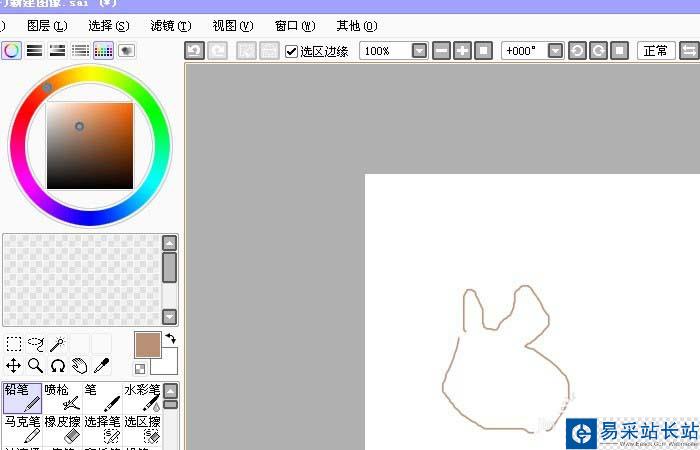Select the zoom magnifier tool
This screenshot has width=700, height=450.
point(36,366)
